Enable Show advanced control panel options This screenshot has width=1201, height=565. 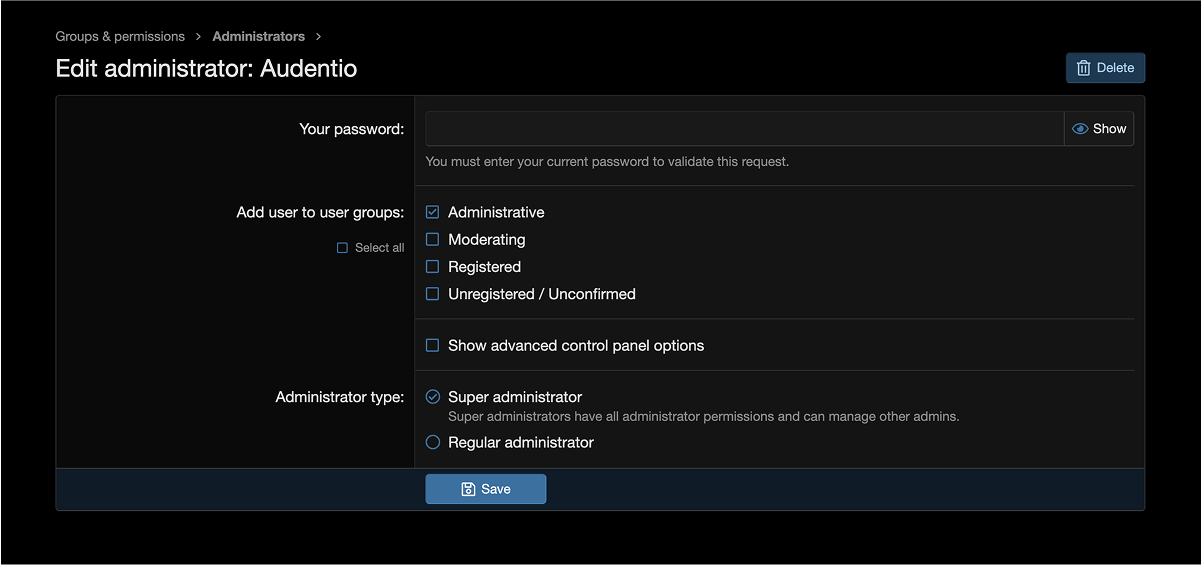pos(433,345)
